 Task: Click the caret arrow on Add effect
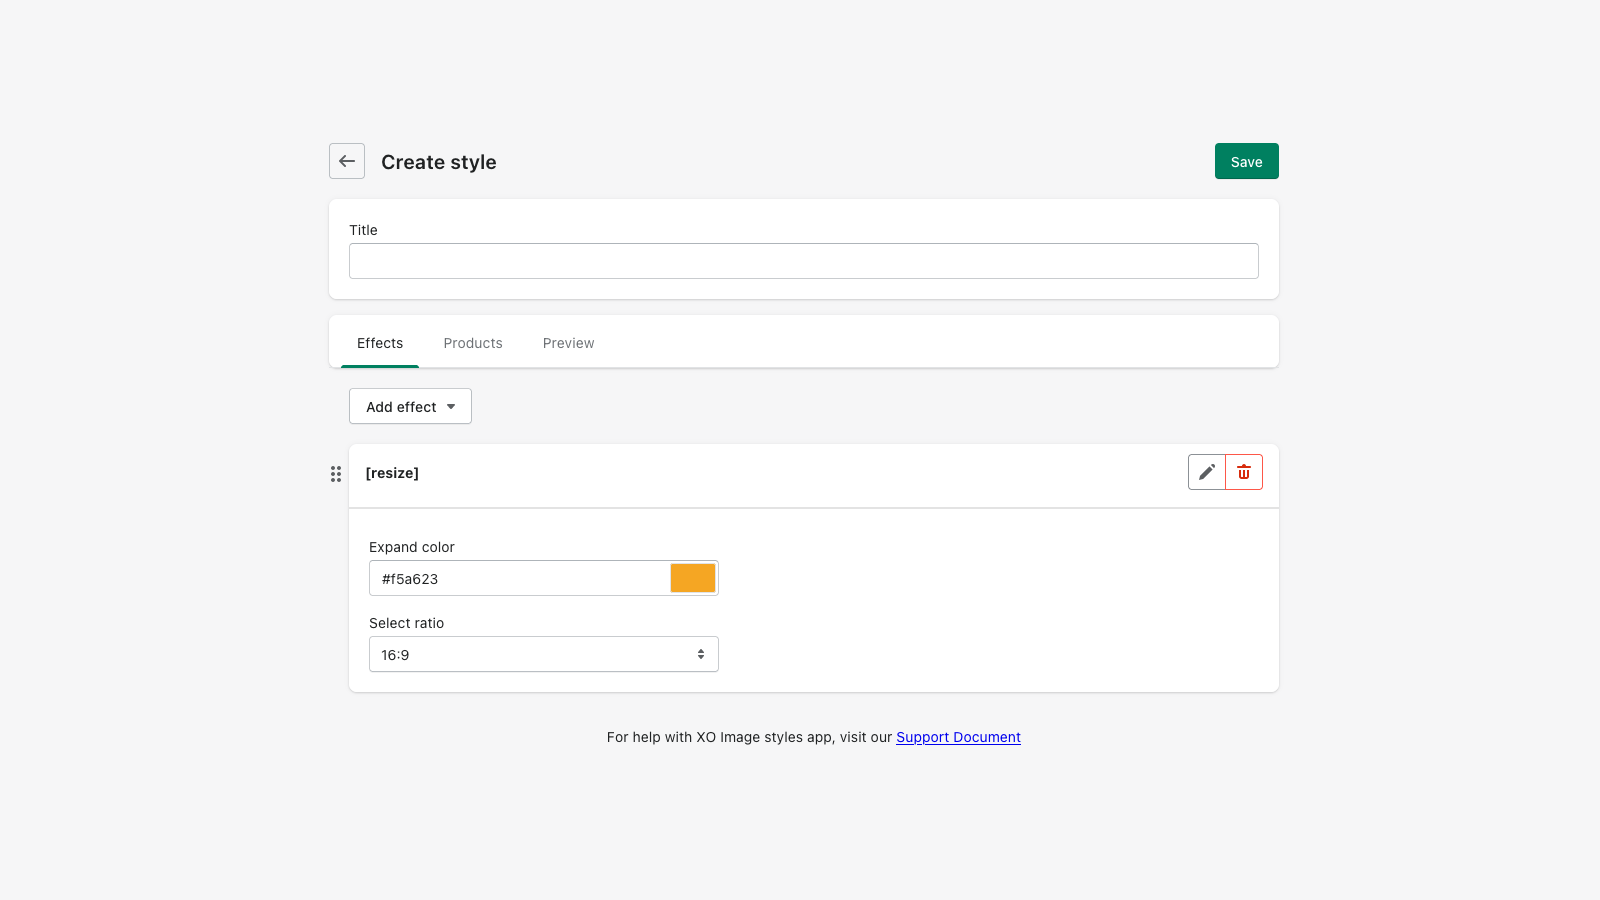click(x=451, y=407)
